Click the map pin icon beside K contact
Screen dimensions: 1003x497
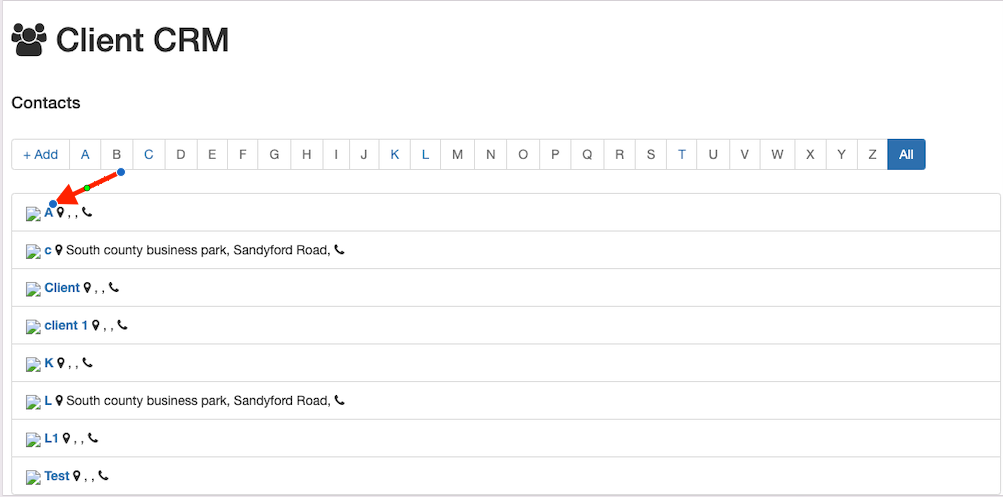pyautogui.click(x=60, y=363)
